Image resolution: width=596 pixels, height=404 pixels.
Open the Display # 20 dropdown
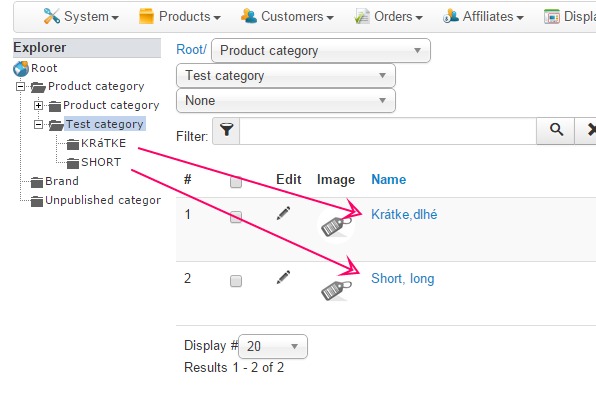pyautogui.click(x=273, y=346)
